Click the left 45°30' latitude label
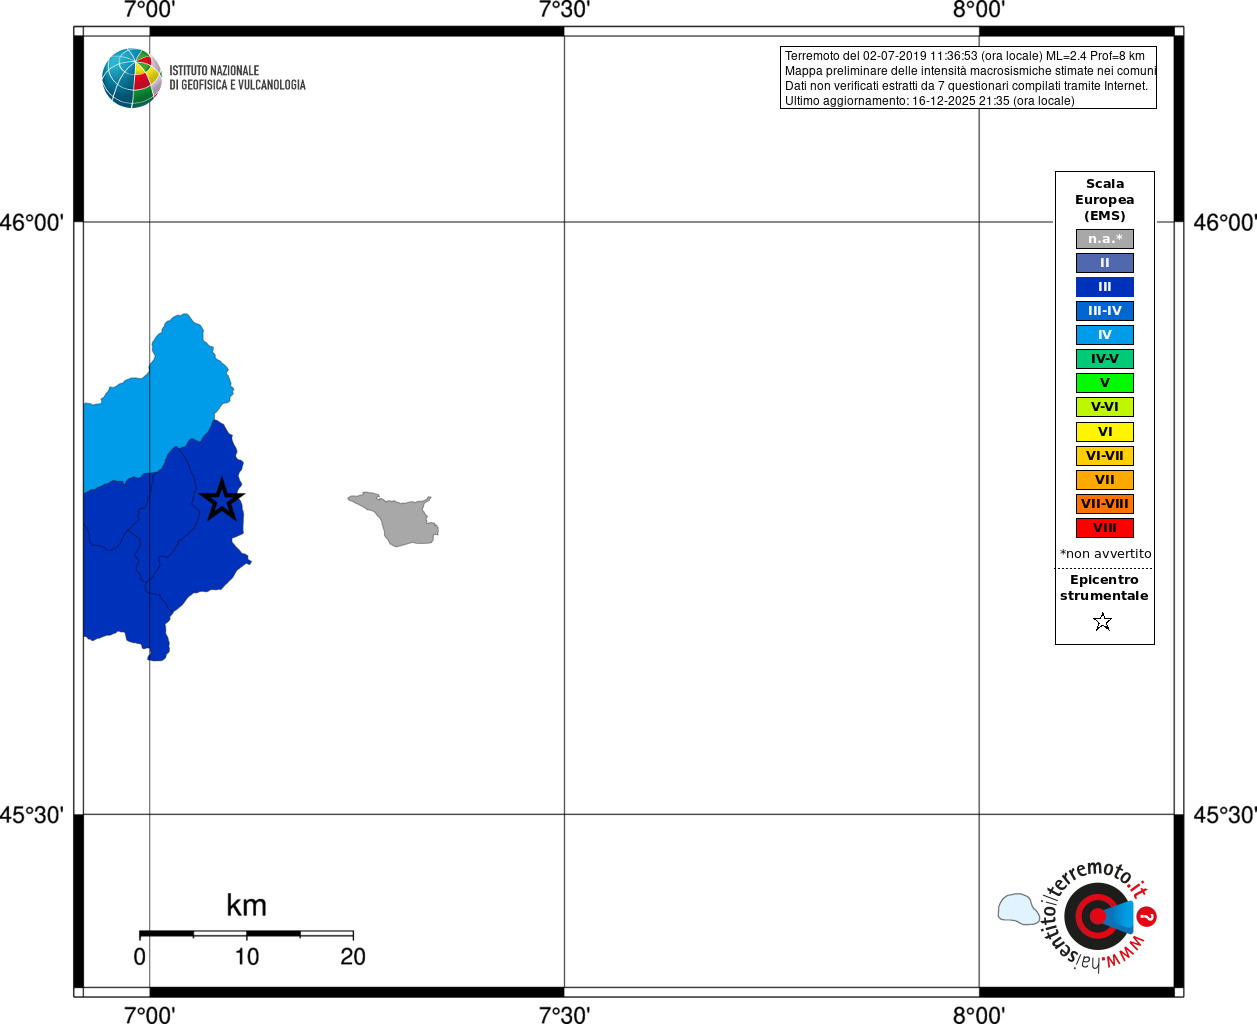 (32, 815)
